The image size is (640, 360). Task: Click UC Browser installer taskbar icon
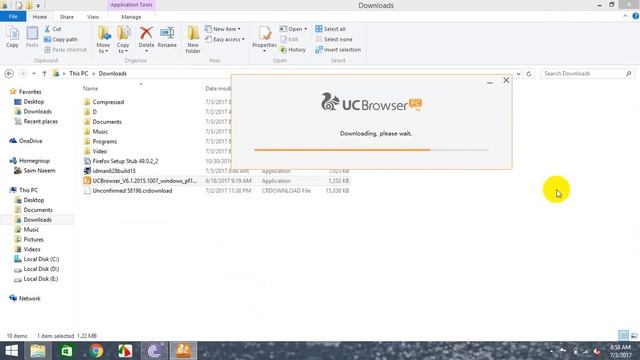pos(183,351)
